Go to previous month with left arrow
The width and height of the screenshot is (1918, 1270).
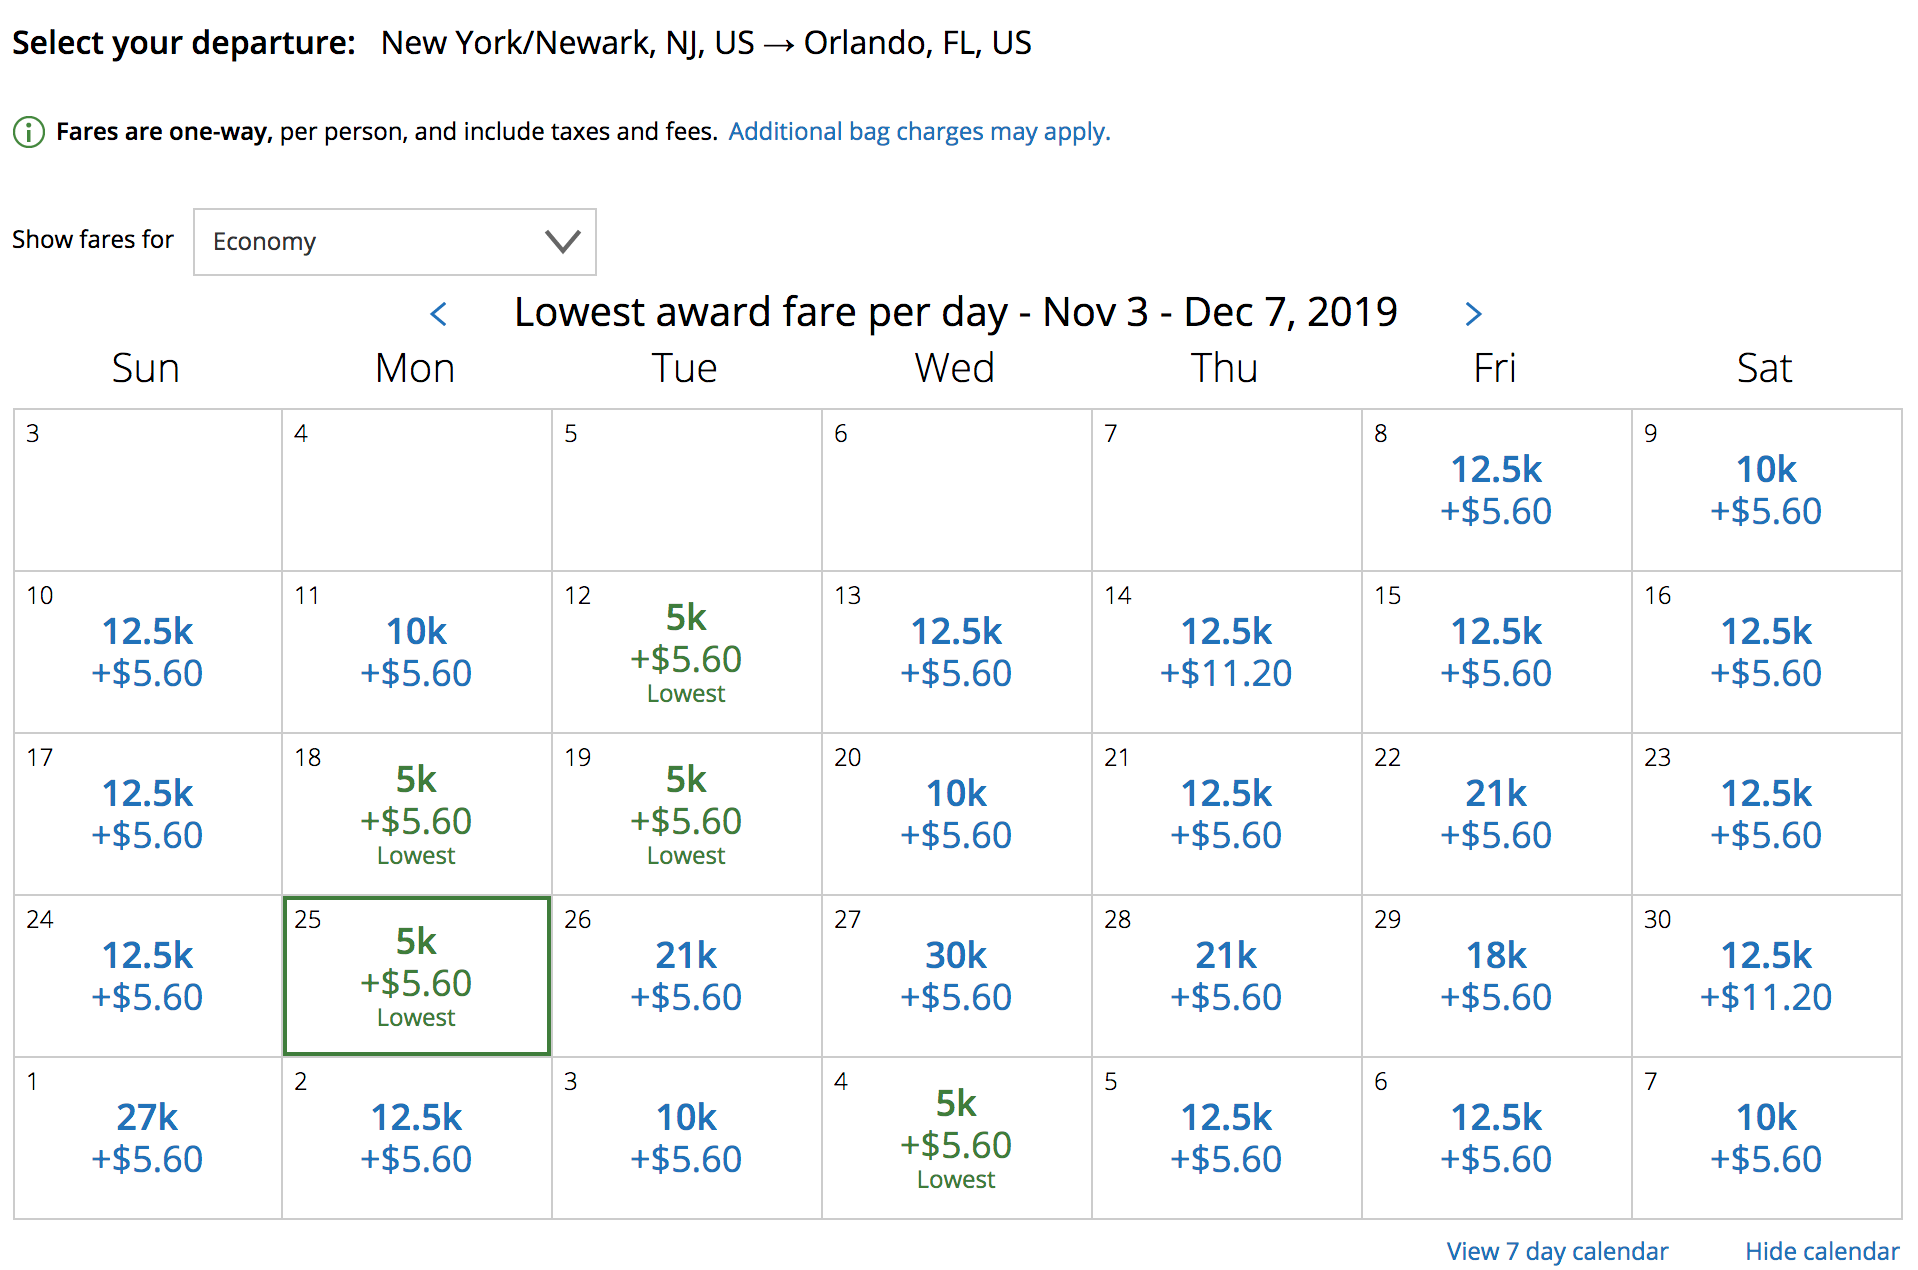coord(438,314)
